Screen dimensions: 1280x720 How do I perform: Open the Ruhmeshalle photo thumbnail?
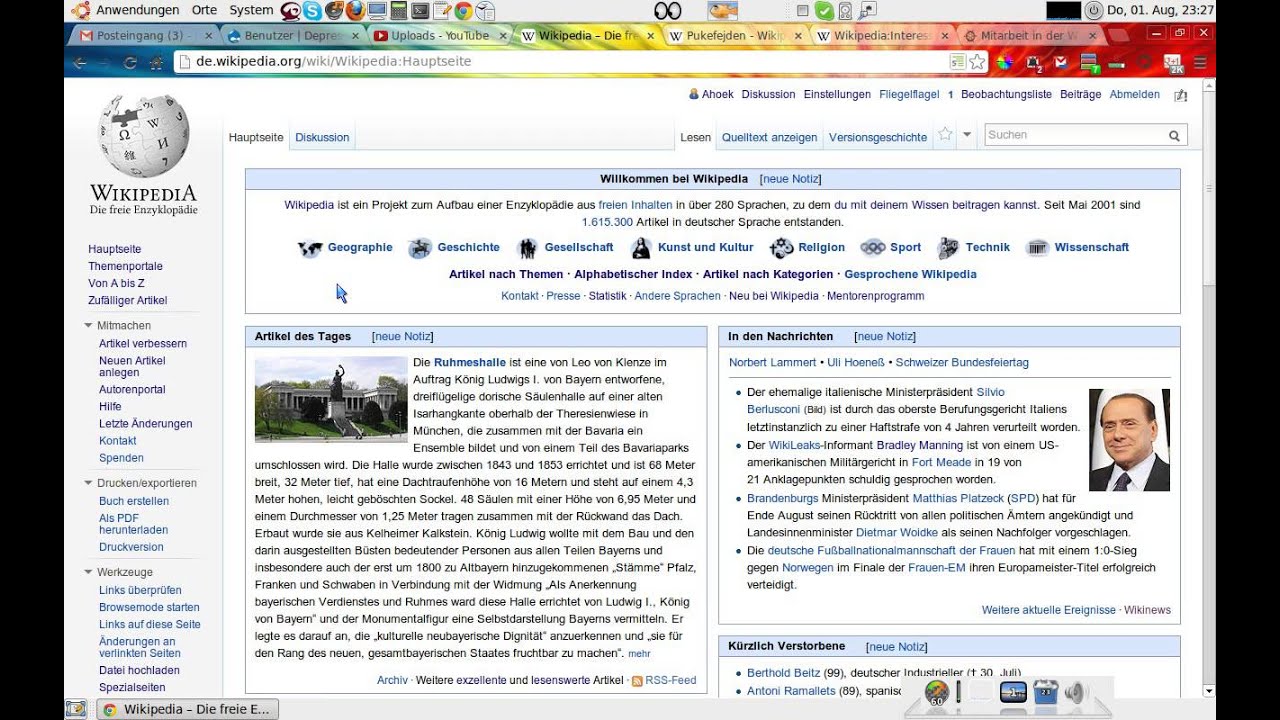click(331, 399)
